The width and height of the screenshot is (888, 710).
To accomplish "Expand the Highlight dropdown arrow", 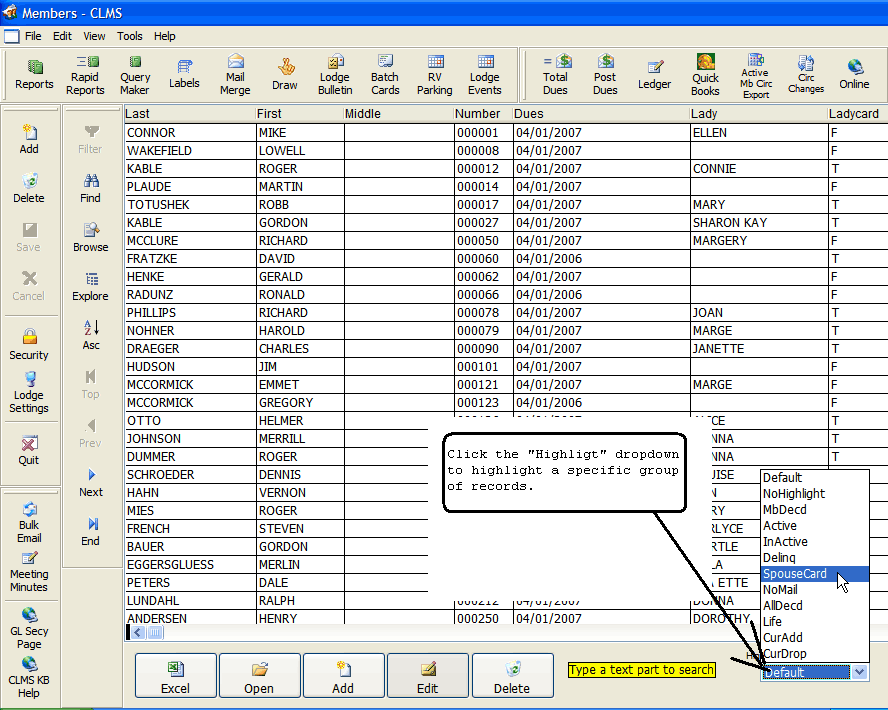I will pyautogui.click(x=859, y=673).
